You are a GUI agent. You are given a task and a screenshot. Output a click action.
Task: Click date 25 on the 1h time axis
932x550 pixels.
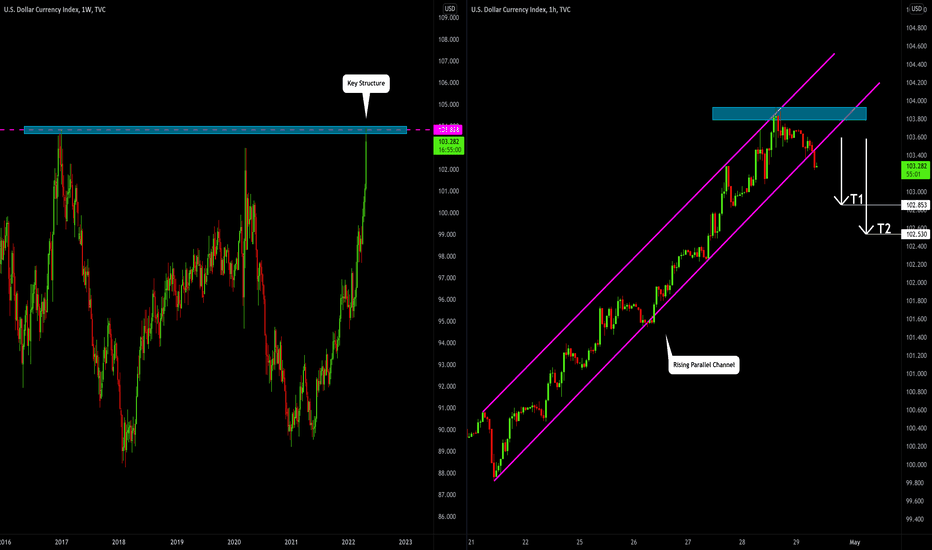coord(580,542)
